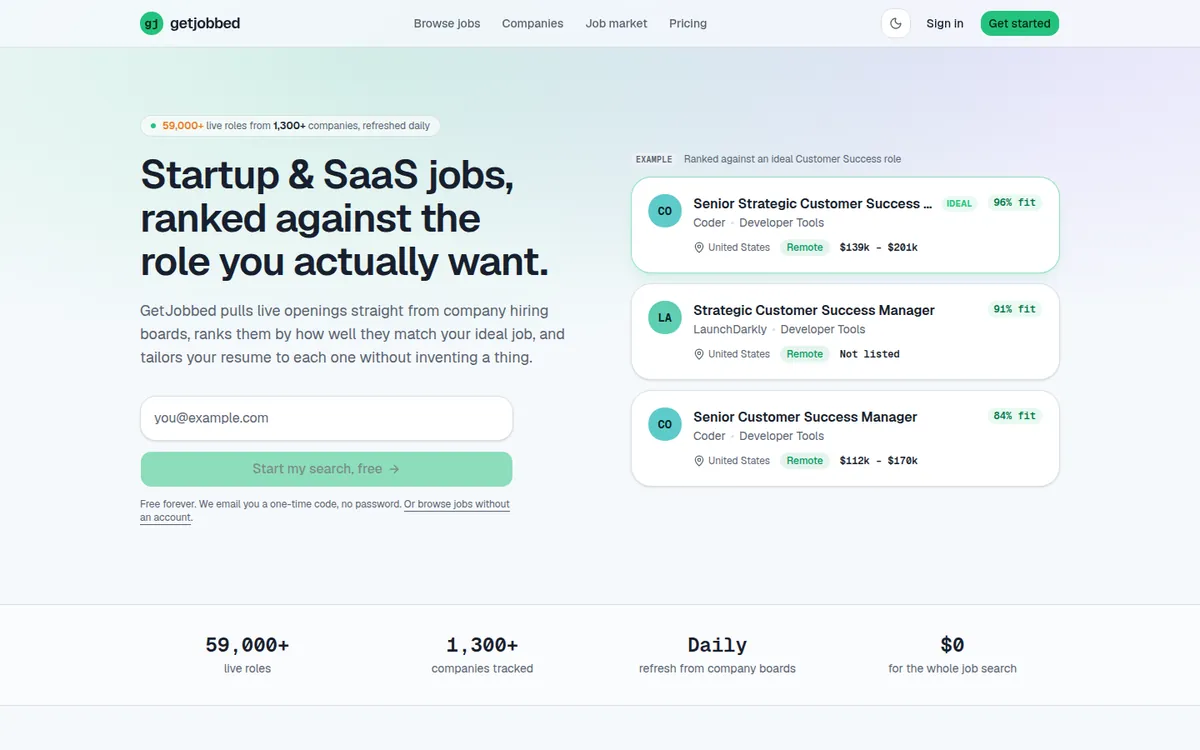Click the green gj logo icon
The width and height of the screenshot is (1200, 750).
pyautogui.click(x=151, y=23)
